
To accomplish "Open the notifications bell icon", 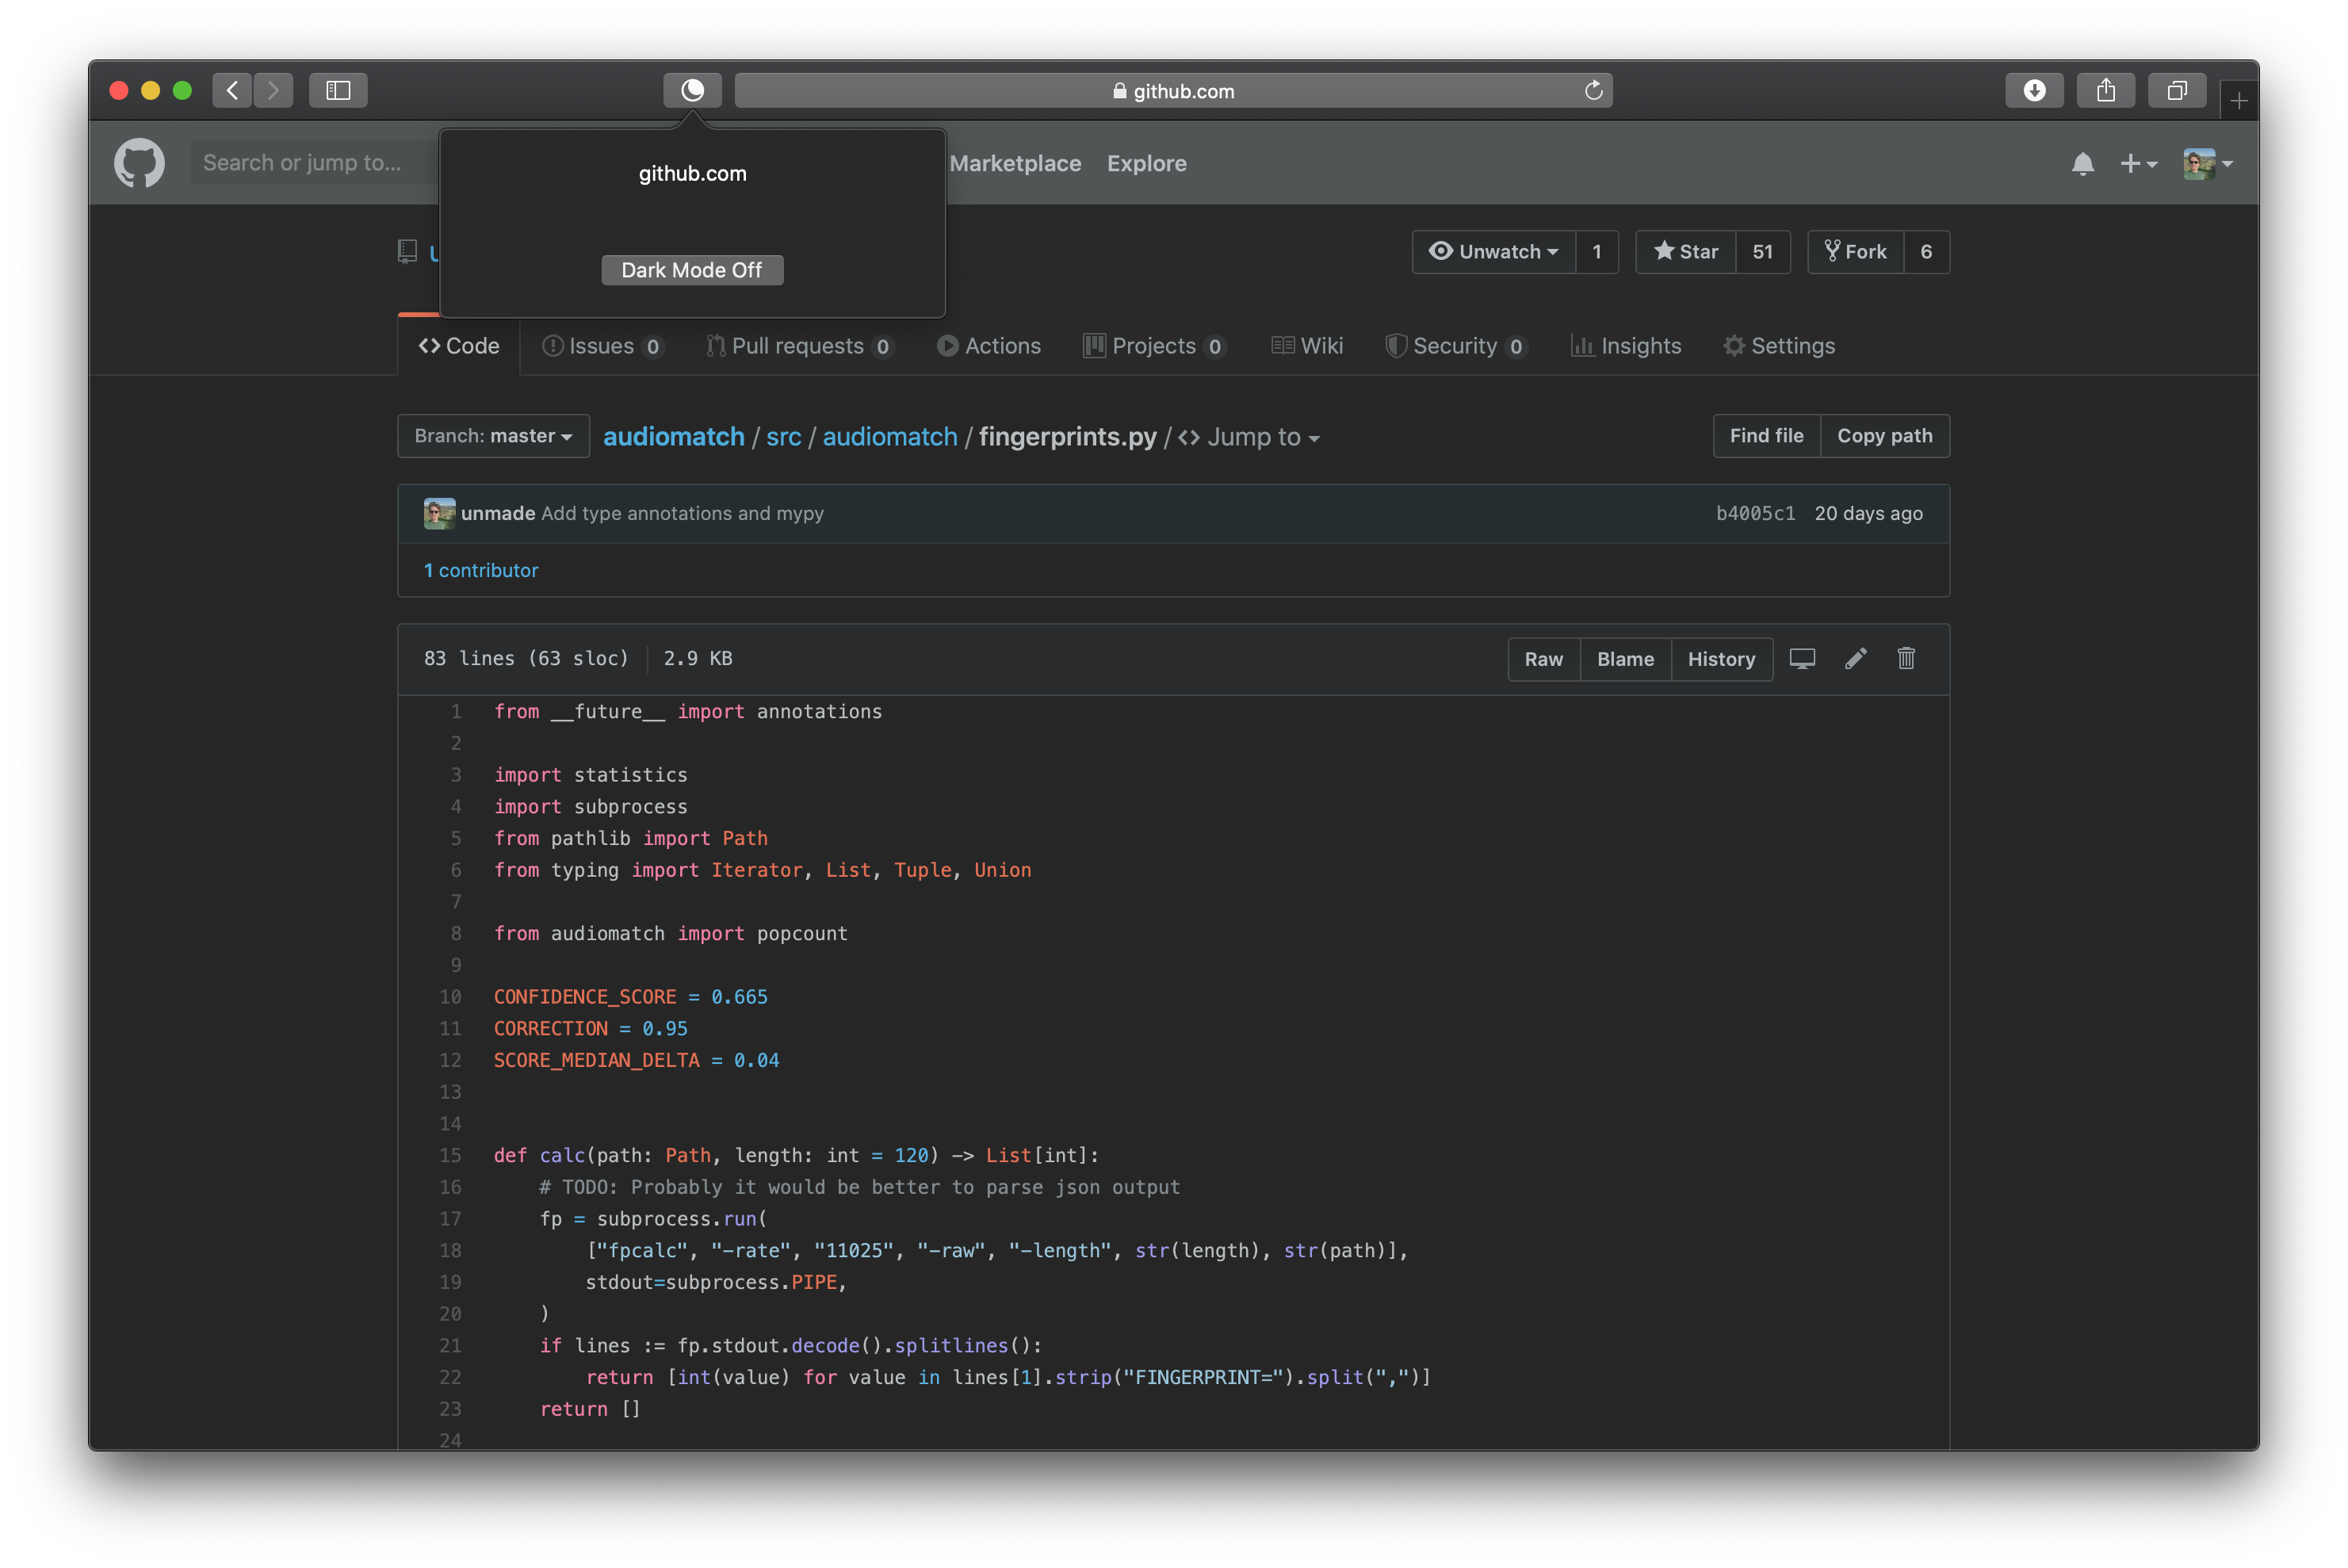I will click(2082, 164).
